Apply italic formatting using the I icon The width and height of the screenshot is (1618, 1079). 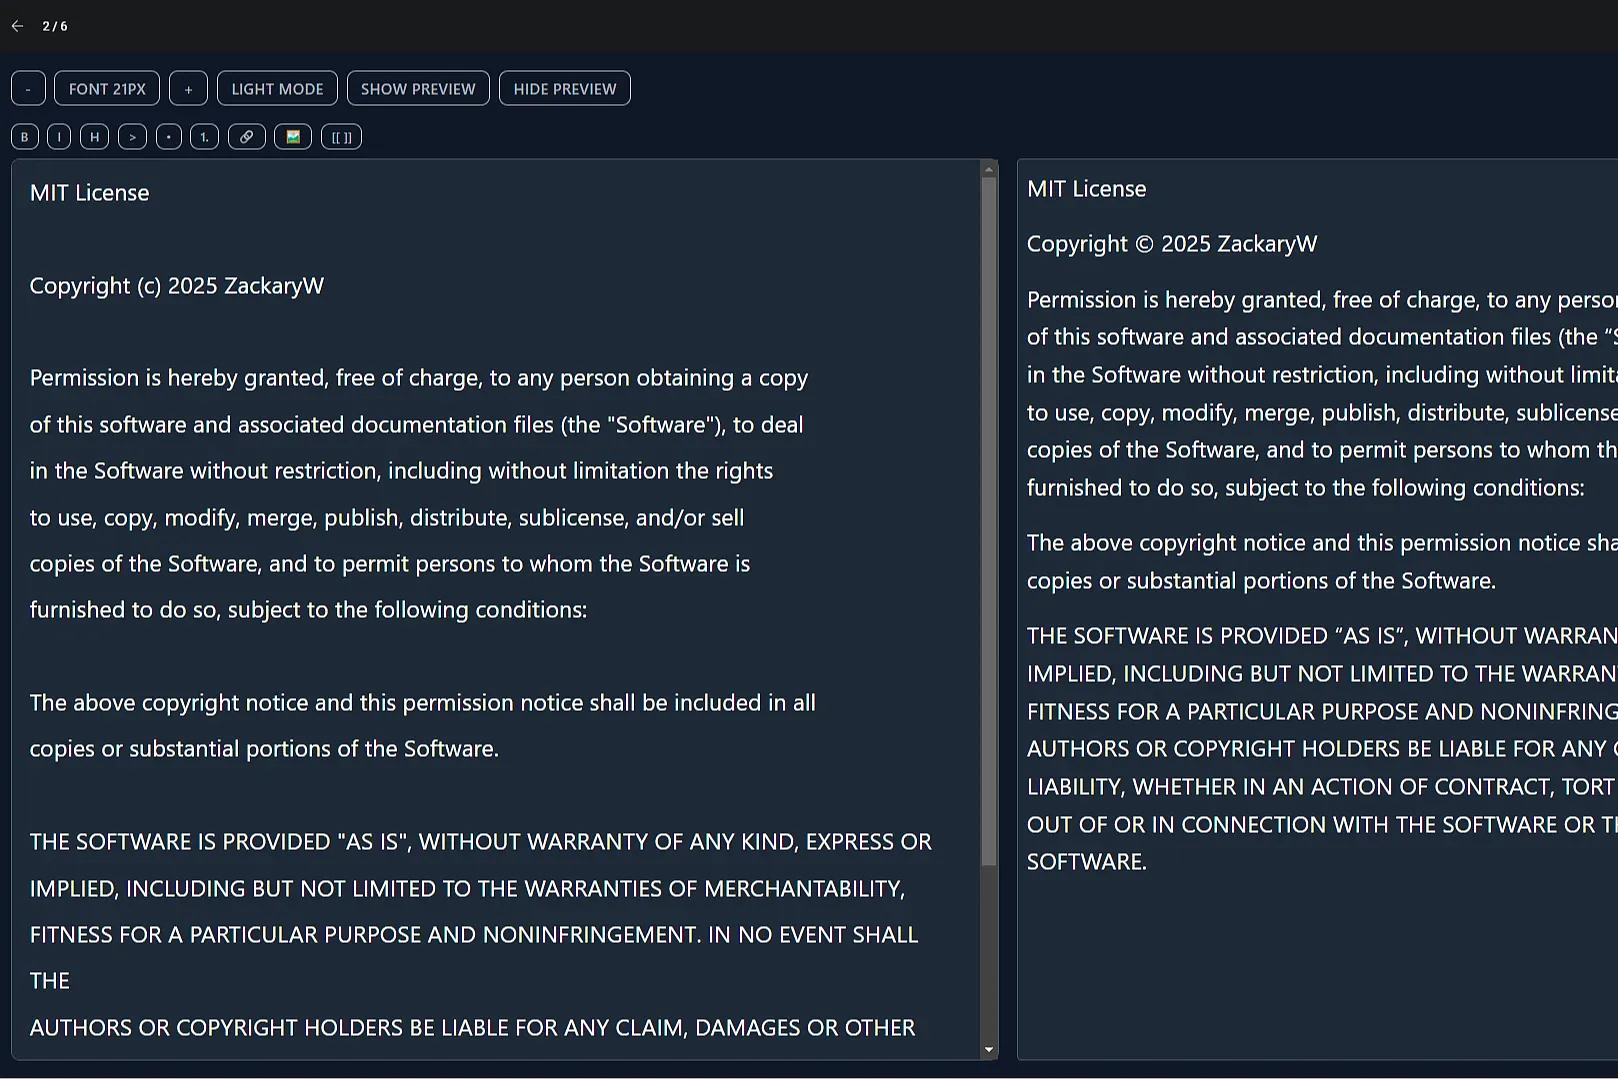58,136
